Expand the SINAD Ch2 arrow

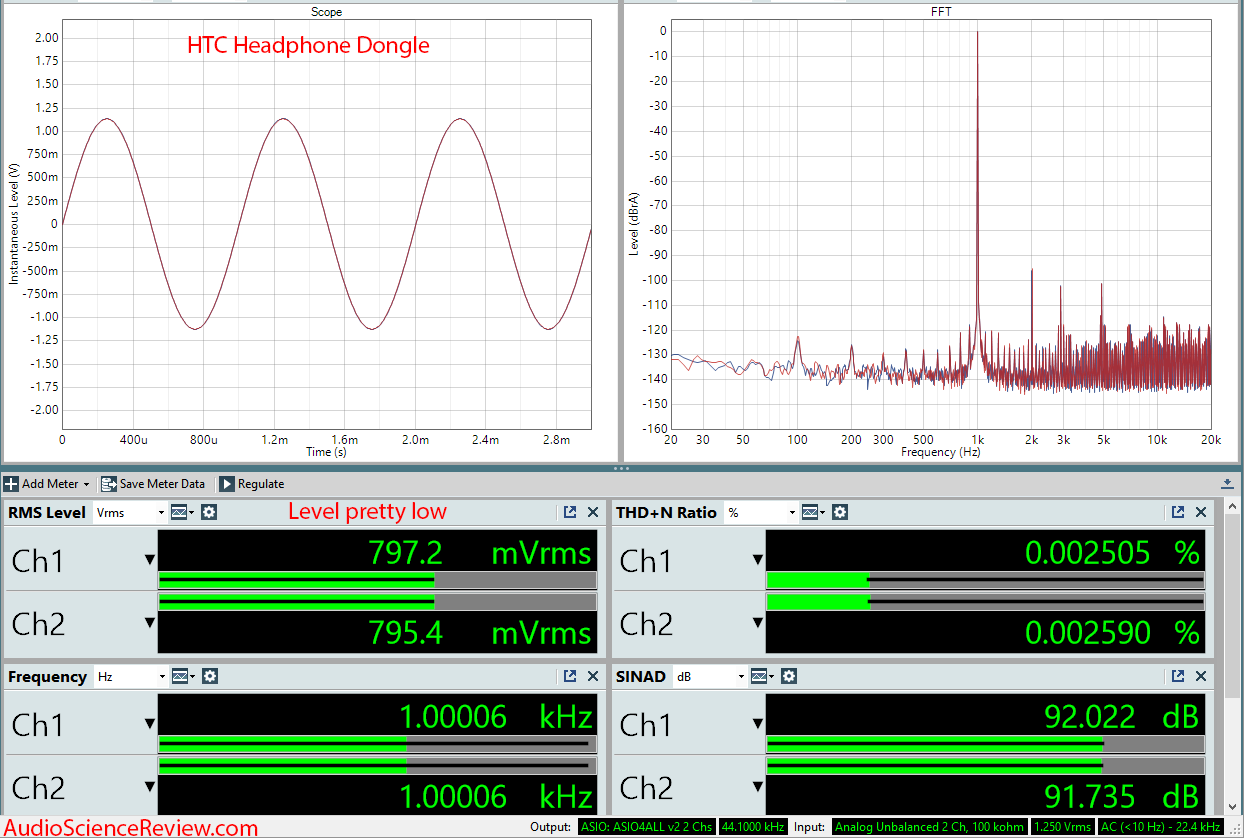[757, 787]
